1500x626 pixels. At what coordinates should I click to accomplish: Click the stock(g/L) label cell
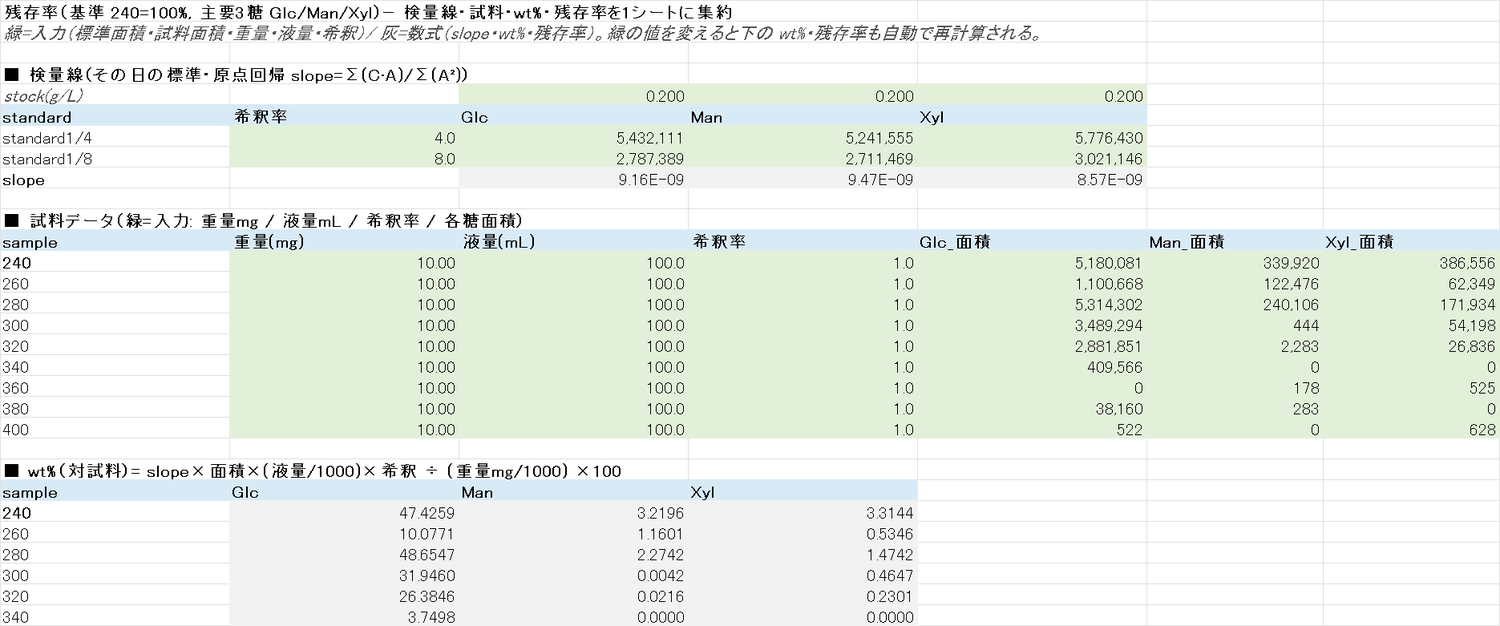point(114,96)
